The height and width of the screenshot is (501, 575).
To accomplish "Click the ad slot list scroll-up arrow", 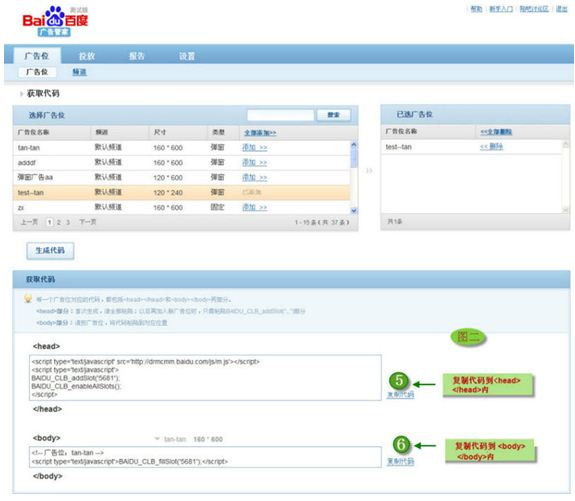I will pyautogui.click(x=354, y=145).
